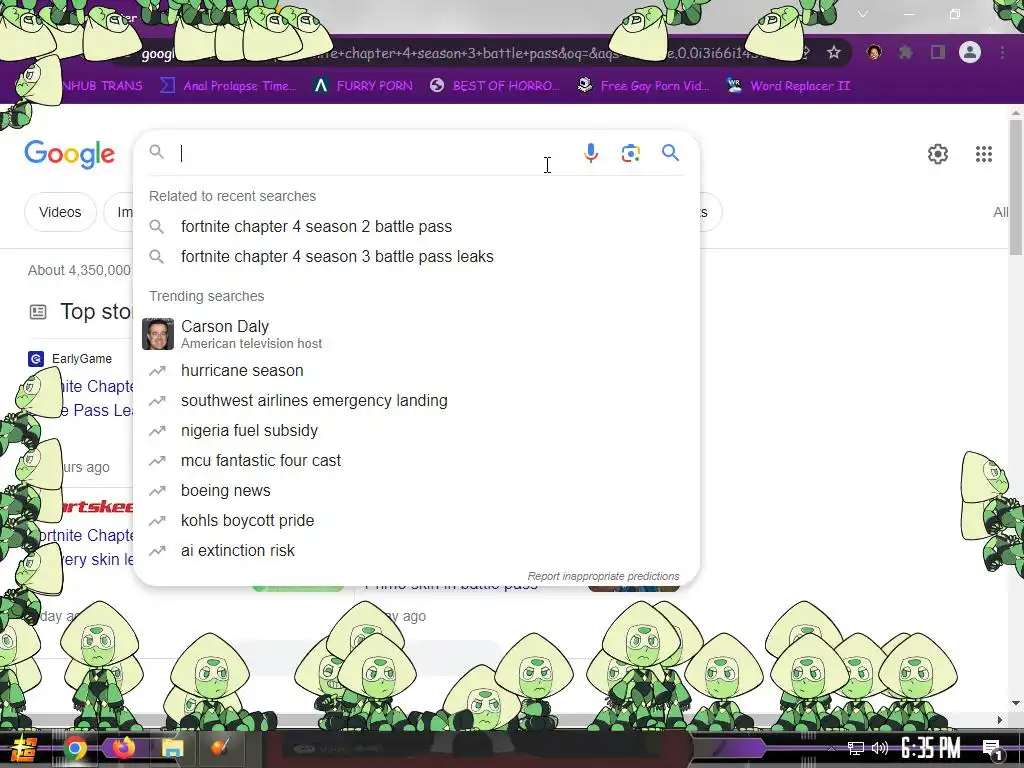Open the volume control in tray
The image size is (1024, 768).
click(880, 748)
